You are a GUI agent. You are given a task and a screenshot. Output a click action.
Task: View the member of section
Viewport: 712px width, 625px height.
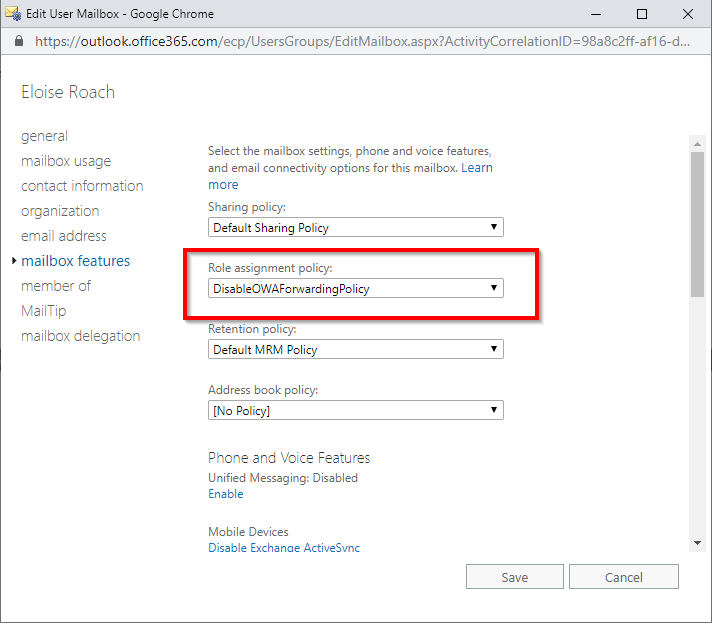[56, 286]
